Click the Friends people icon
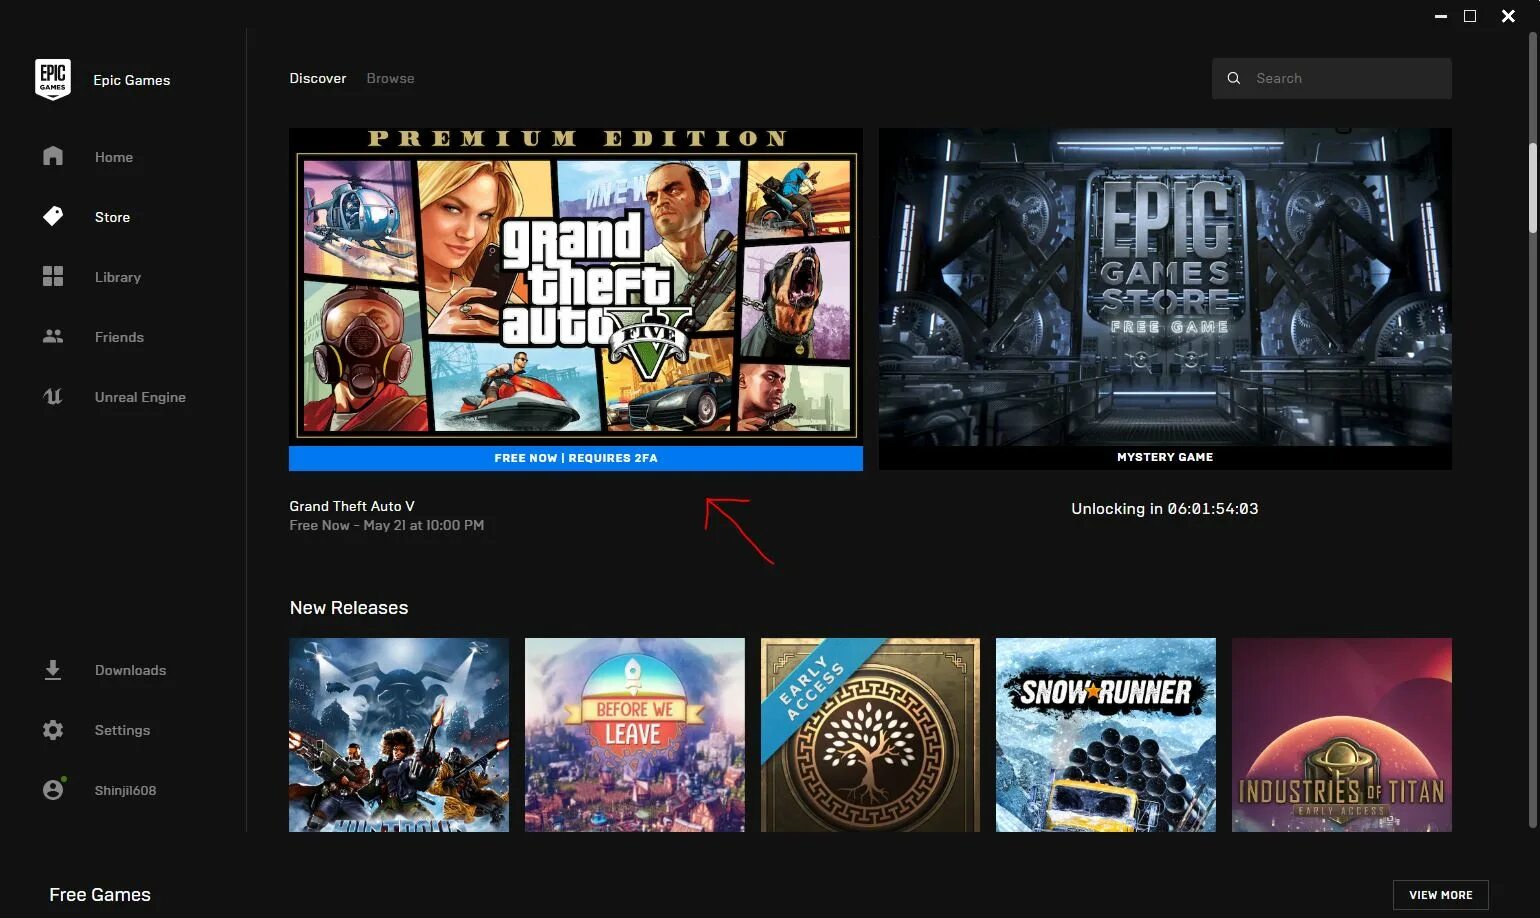Viewport: 1540px width, 918px height. 53,336
